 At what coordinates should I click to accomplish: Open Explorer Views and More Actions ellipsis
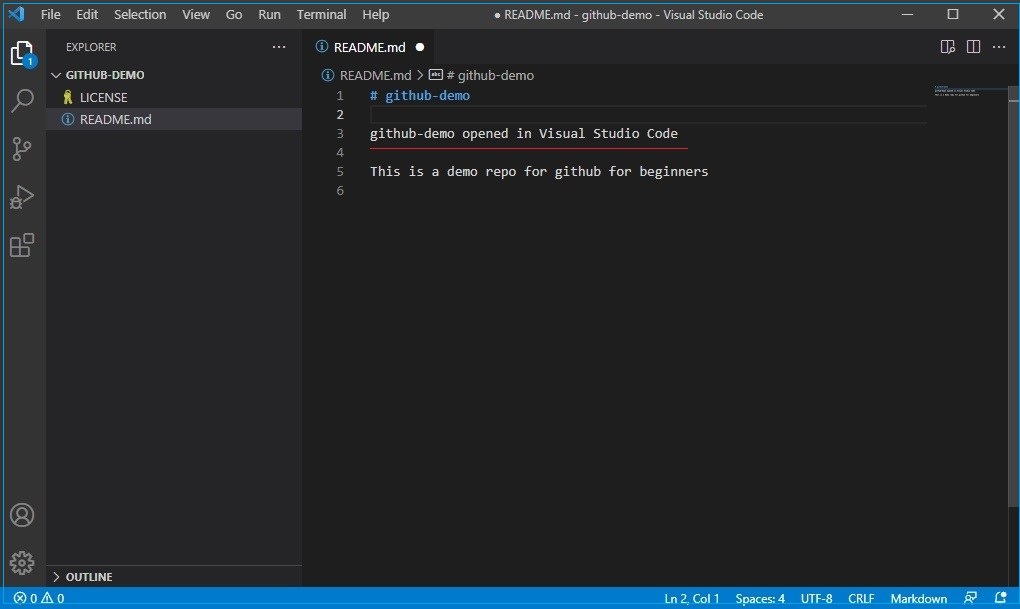click(279, 47)
